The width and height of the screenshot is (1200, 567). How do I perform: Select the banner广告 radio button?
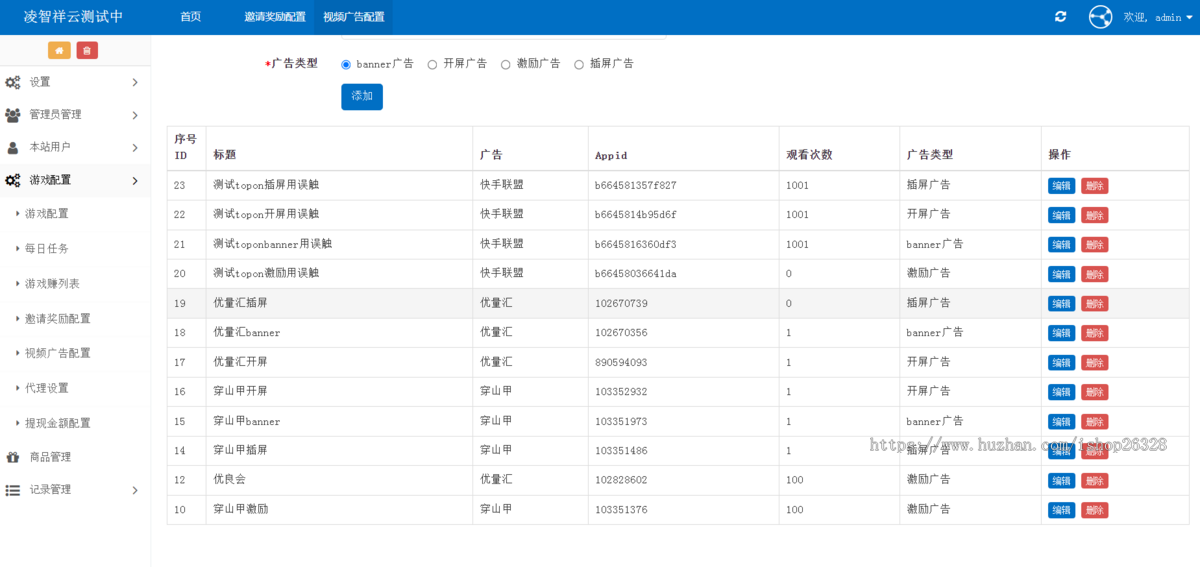click(x=346, y=64)
